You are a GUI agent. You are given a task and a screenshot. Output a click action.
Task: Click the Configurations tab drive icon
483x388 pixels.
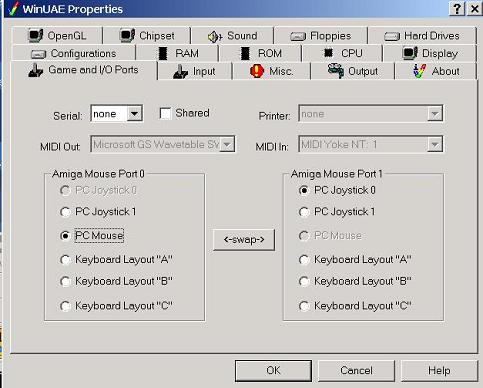[x=38, y=54]
